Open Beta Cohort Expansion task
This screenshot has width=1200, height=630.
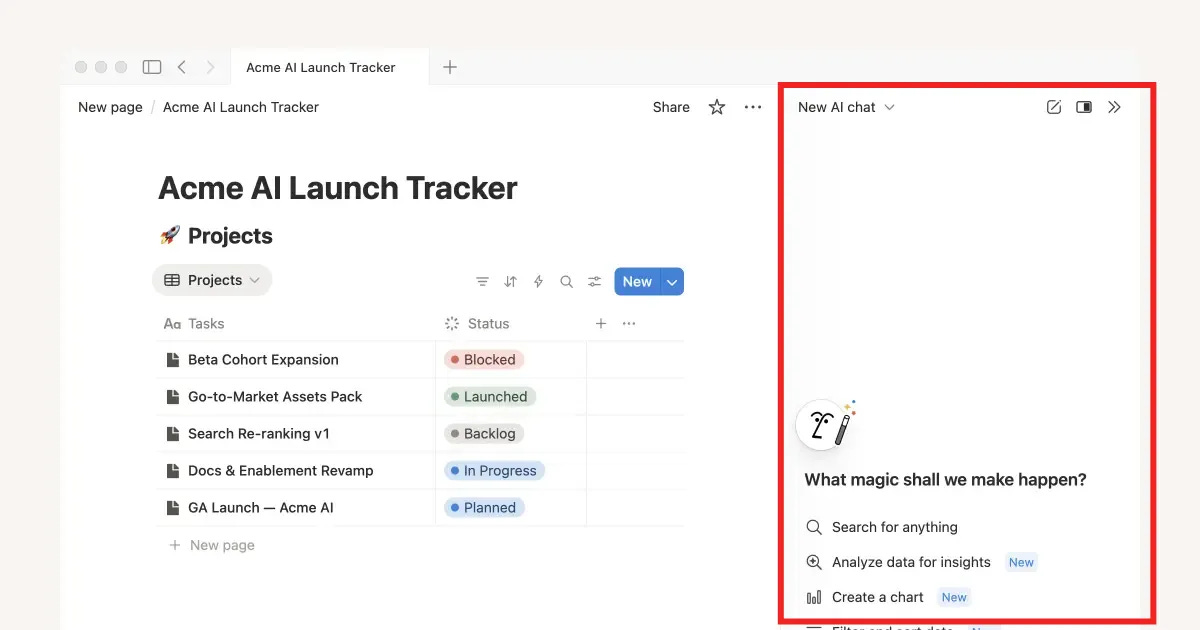[x=263, y=360]
